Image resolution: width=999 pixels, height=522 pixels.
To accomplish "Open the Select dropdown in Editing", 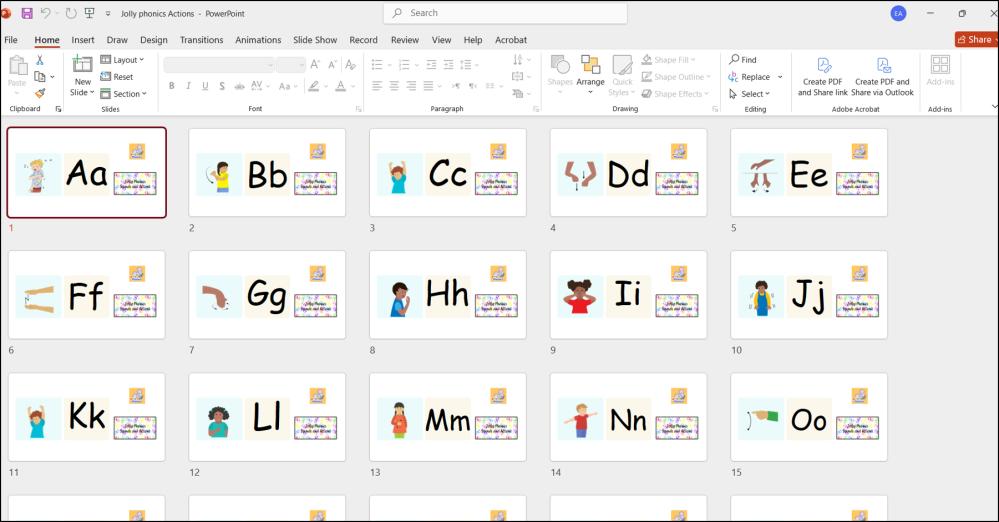I will [x=750, y=94].
